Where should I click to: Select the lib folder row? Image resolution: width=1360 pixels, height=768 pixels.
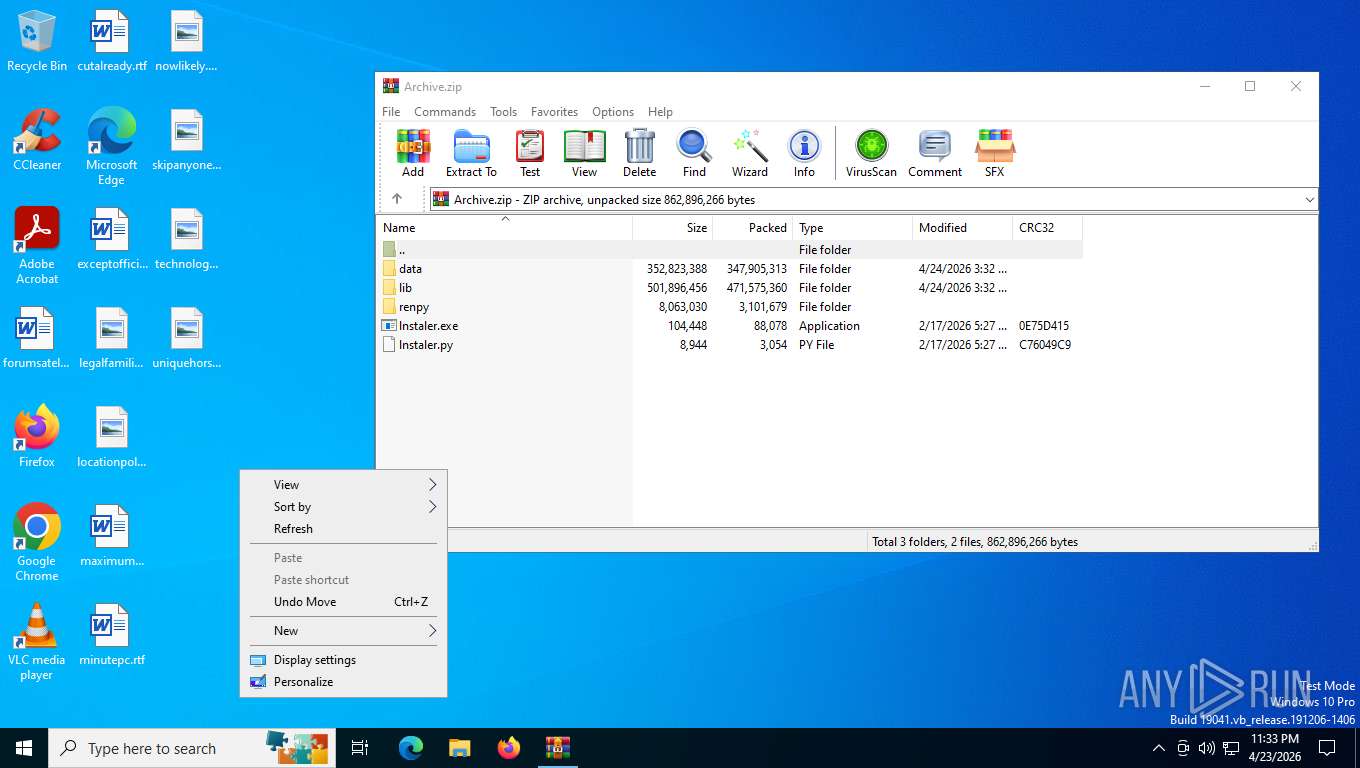click(730, 288)
